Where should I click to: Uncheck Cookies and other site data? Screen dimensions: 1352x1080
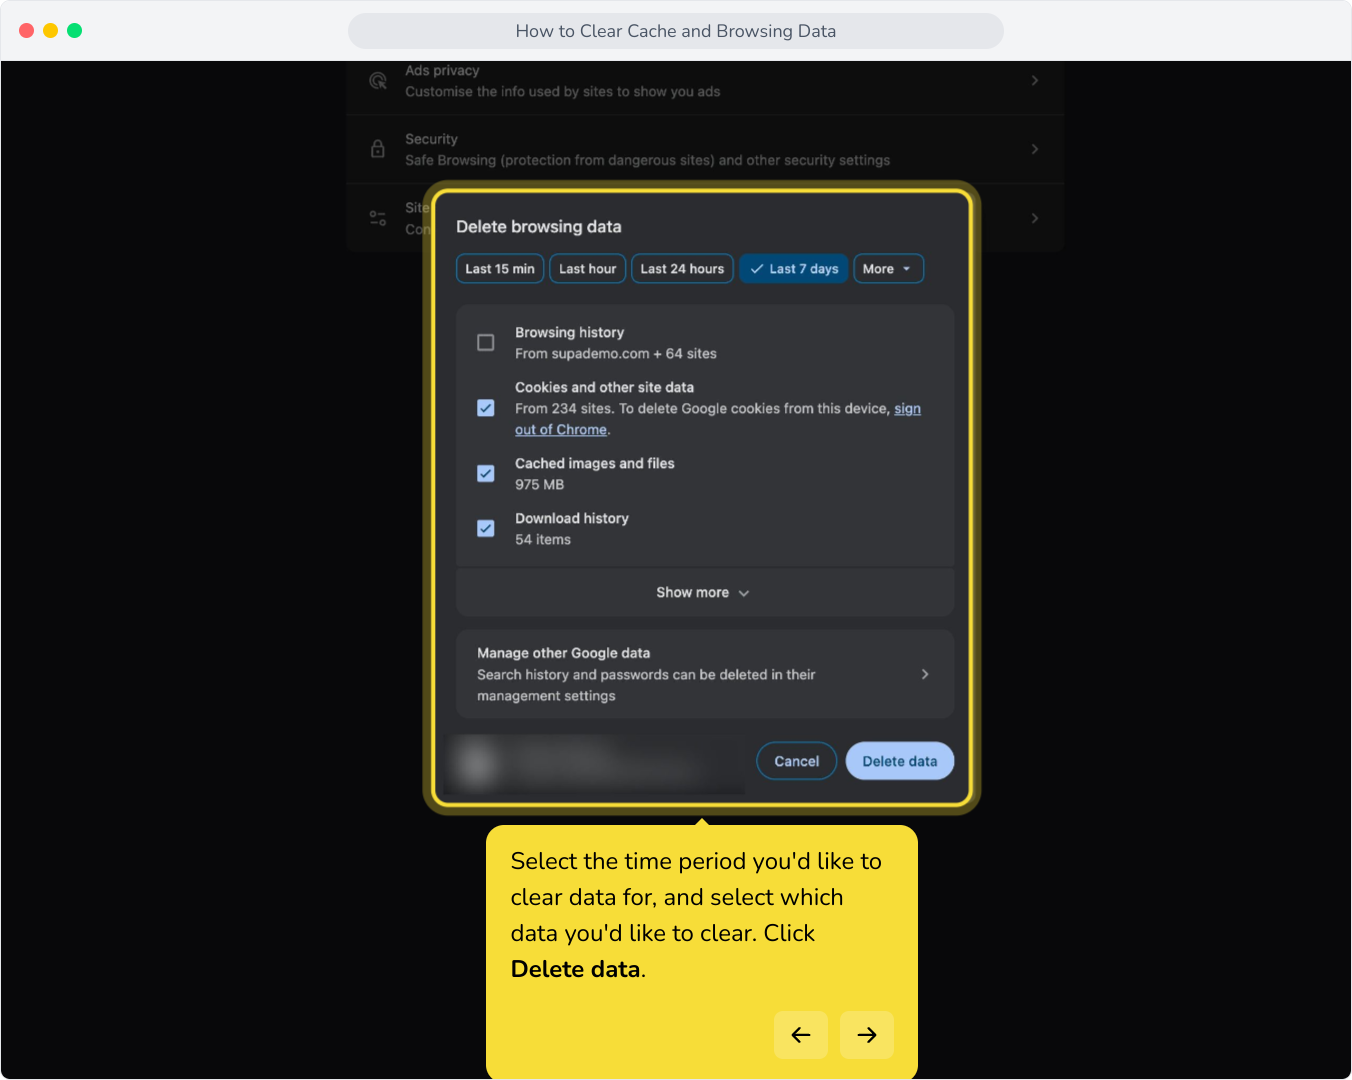(486, 408)
